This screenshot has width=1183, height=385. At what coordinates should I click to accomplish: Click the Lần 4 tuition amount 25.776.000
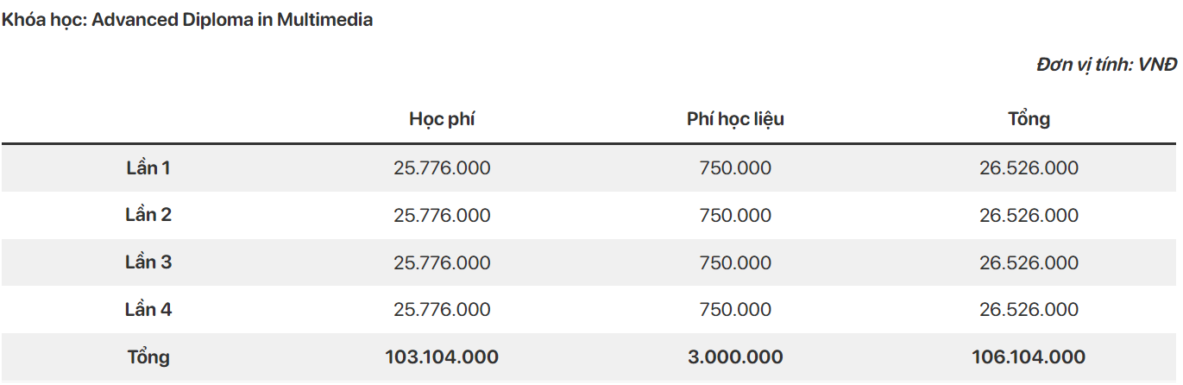(x=442, y=310)
